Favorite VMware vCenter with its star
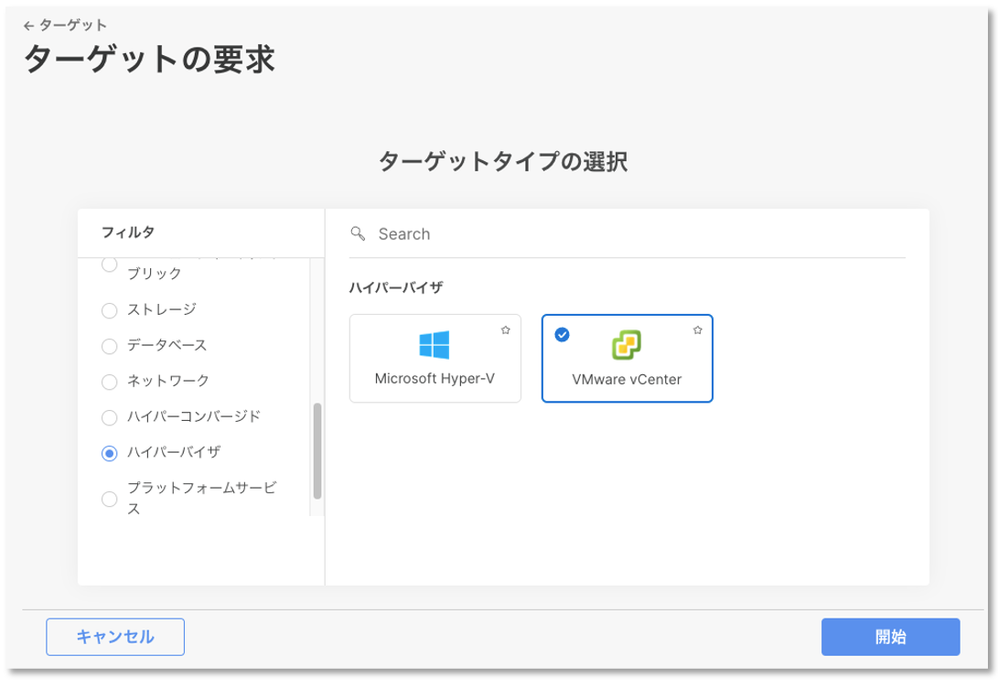This screenshot has width=998, height=680. click(698, 330)
